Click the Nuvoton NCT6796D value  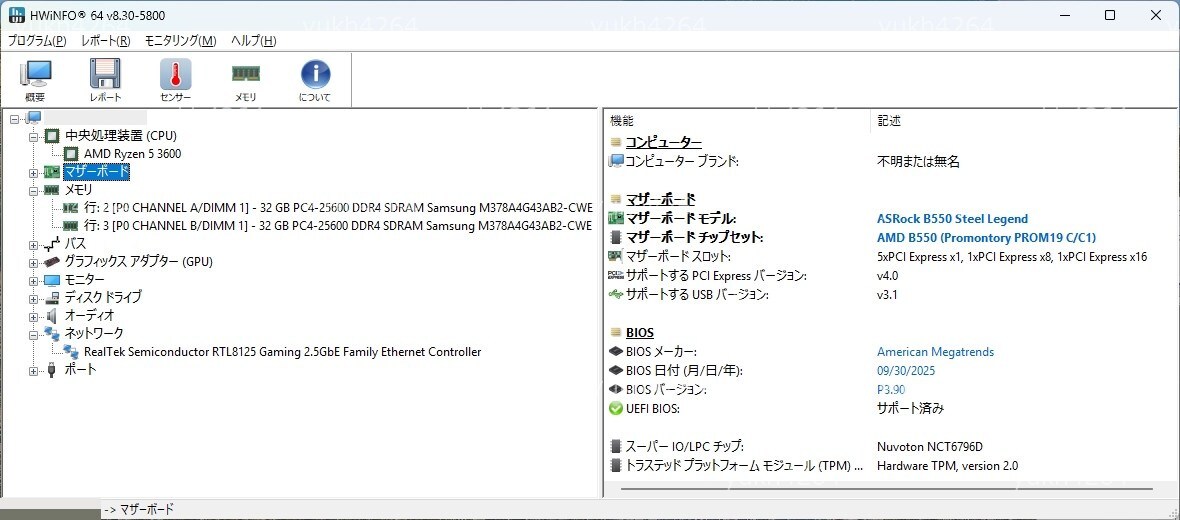(x=929, y=446)
